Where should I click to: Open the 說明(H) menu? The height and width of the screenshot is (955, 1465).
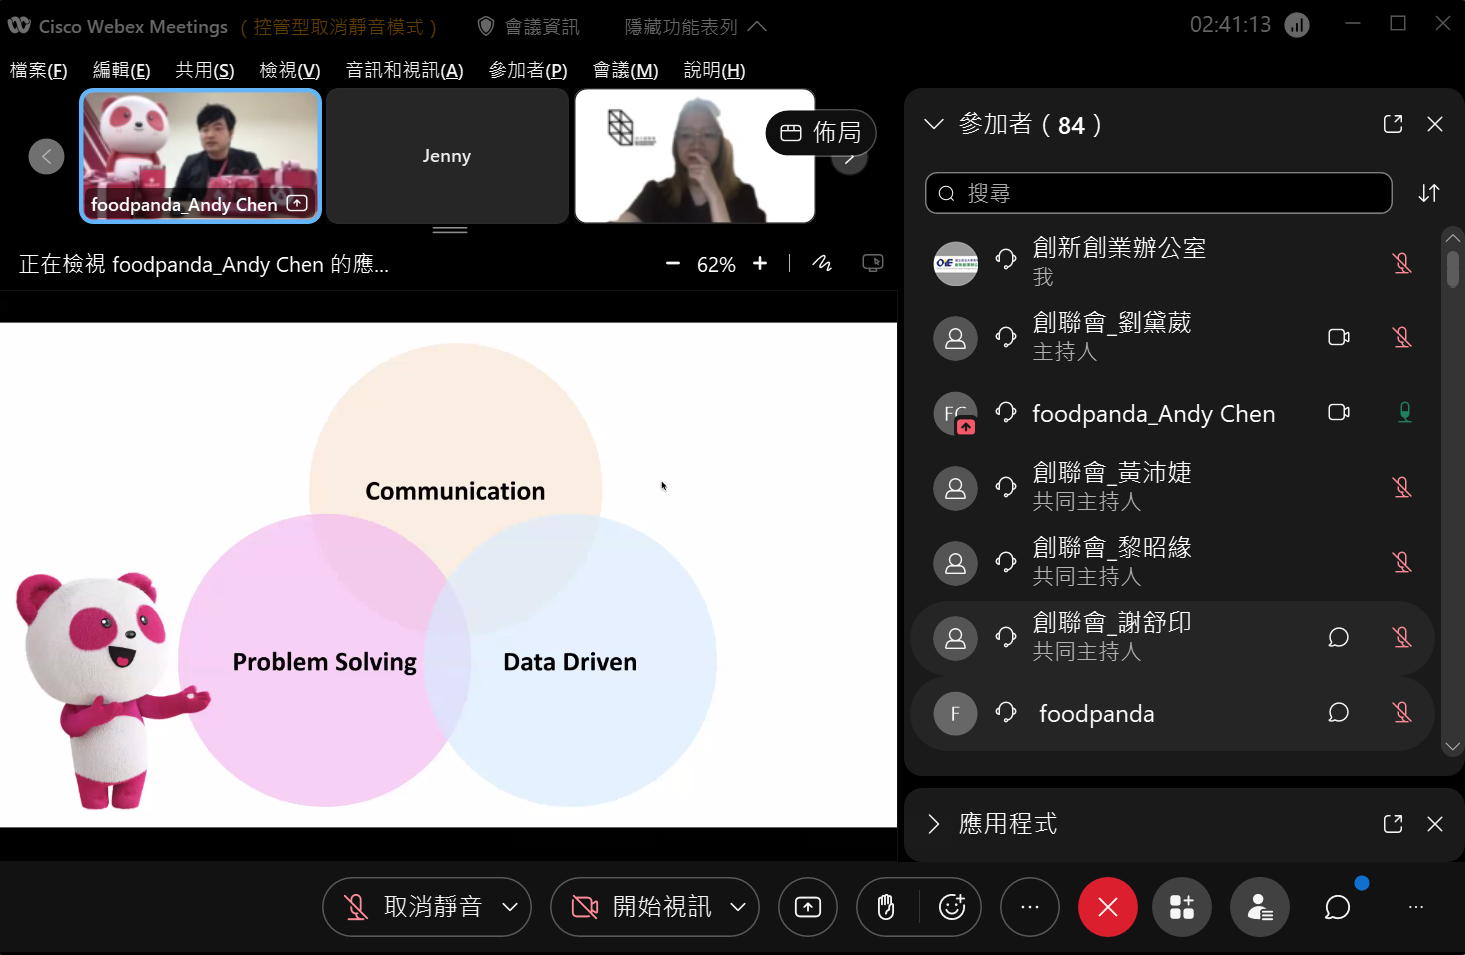[x=715, y=70]
